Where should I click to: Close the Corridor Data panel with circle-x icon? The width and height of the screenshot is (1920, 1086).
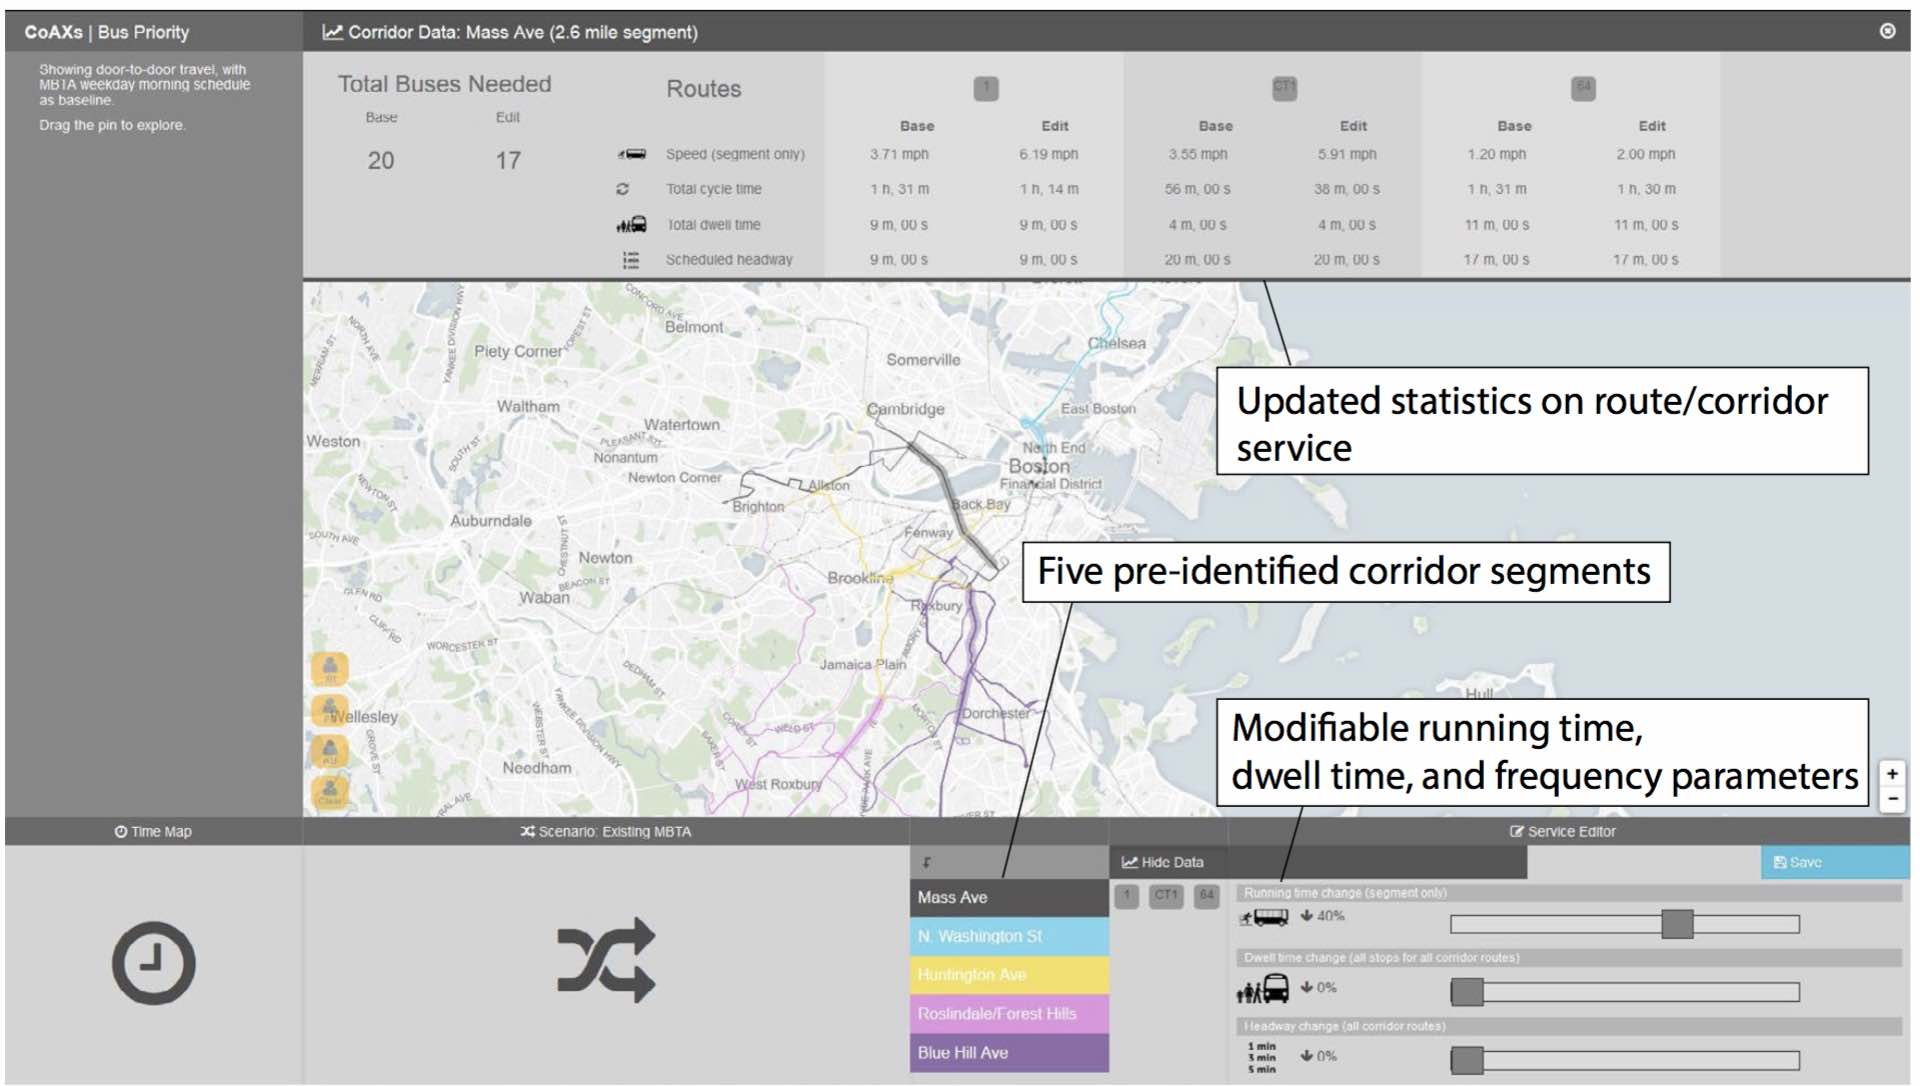(1887, 31)
